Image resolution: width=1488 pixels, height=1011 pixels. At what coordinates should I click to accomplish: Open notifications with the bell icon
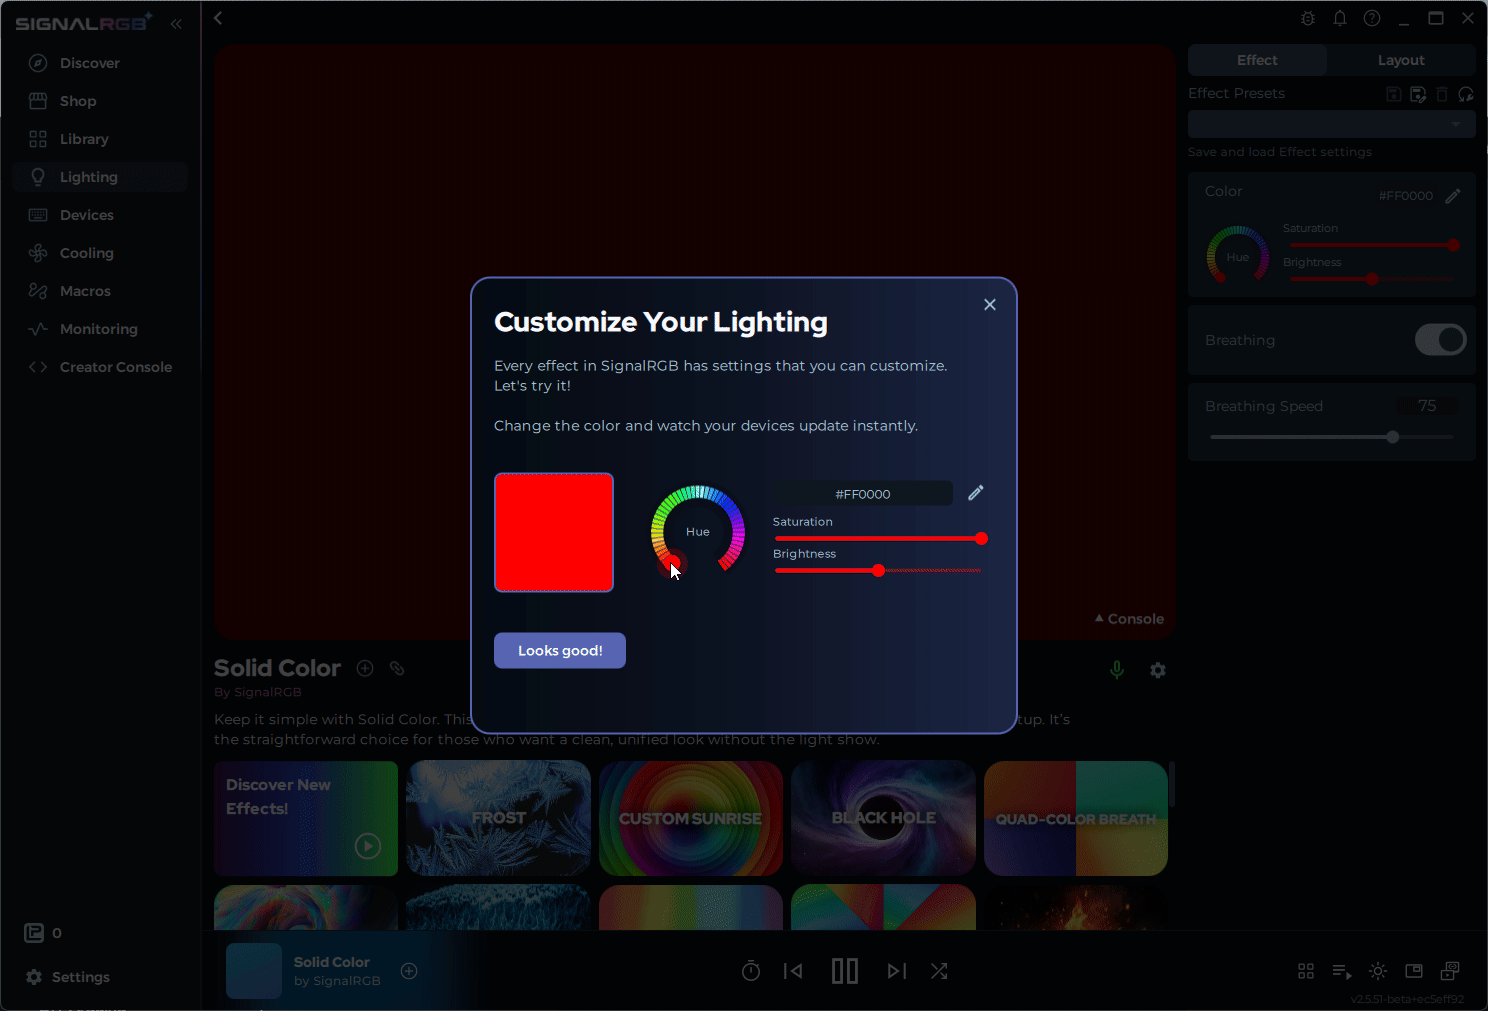point(1340,18)
